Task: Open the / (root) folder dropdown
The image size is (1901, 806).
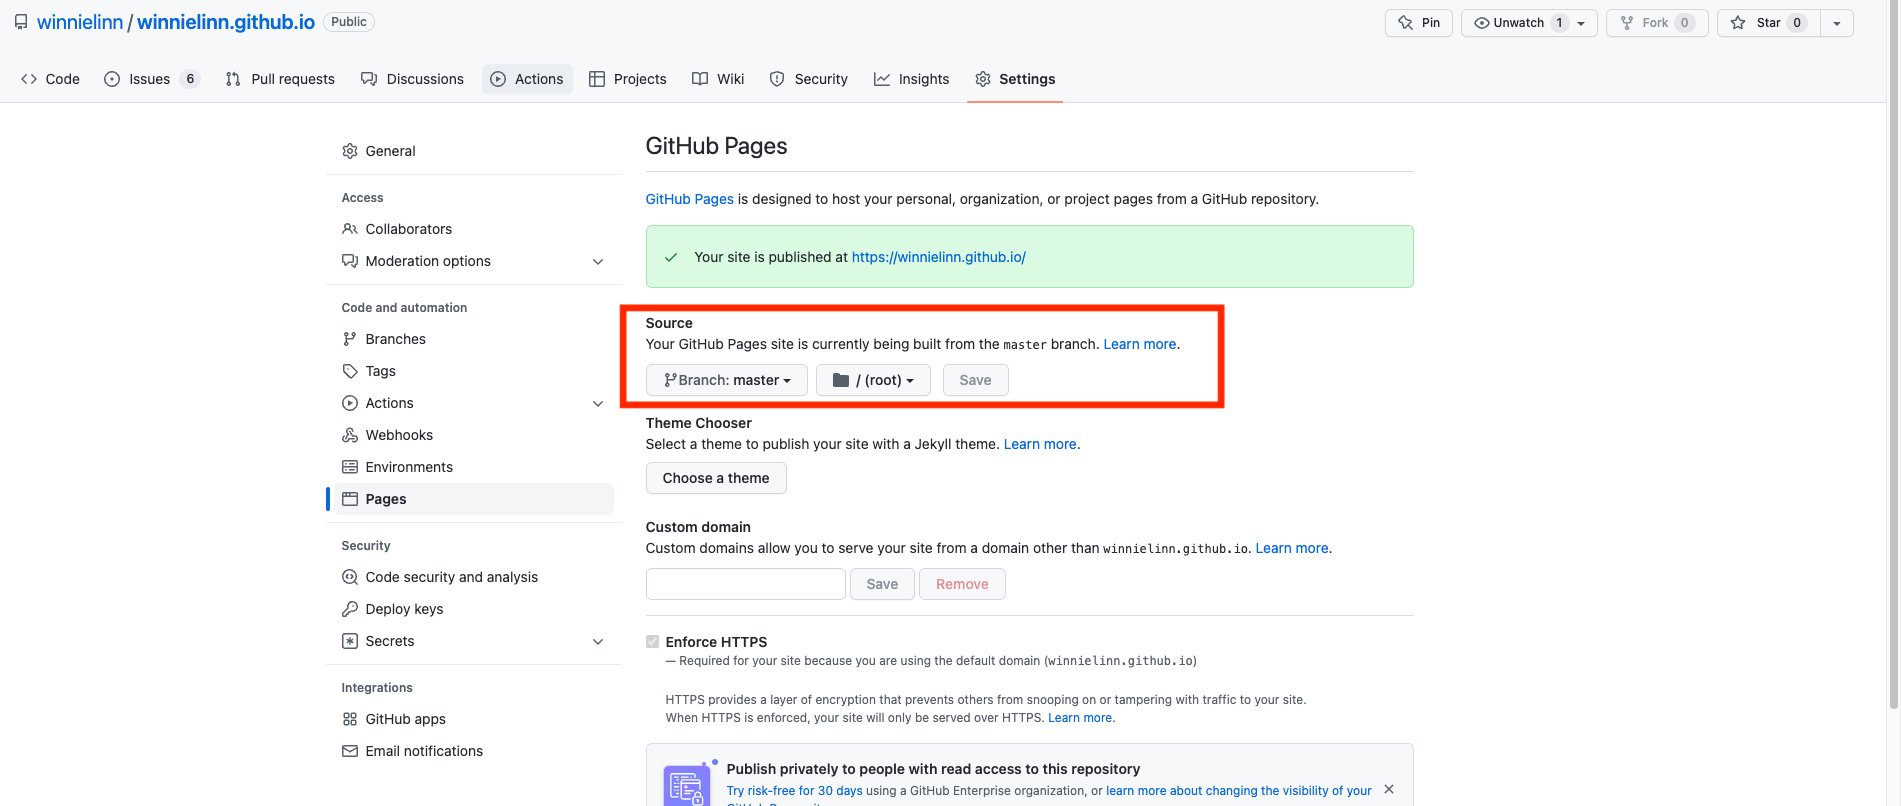Action: coord(872,380)
